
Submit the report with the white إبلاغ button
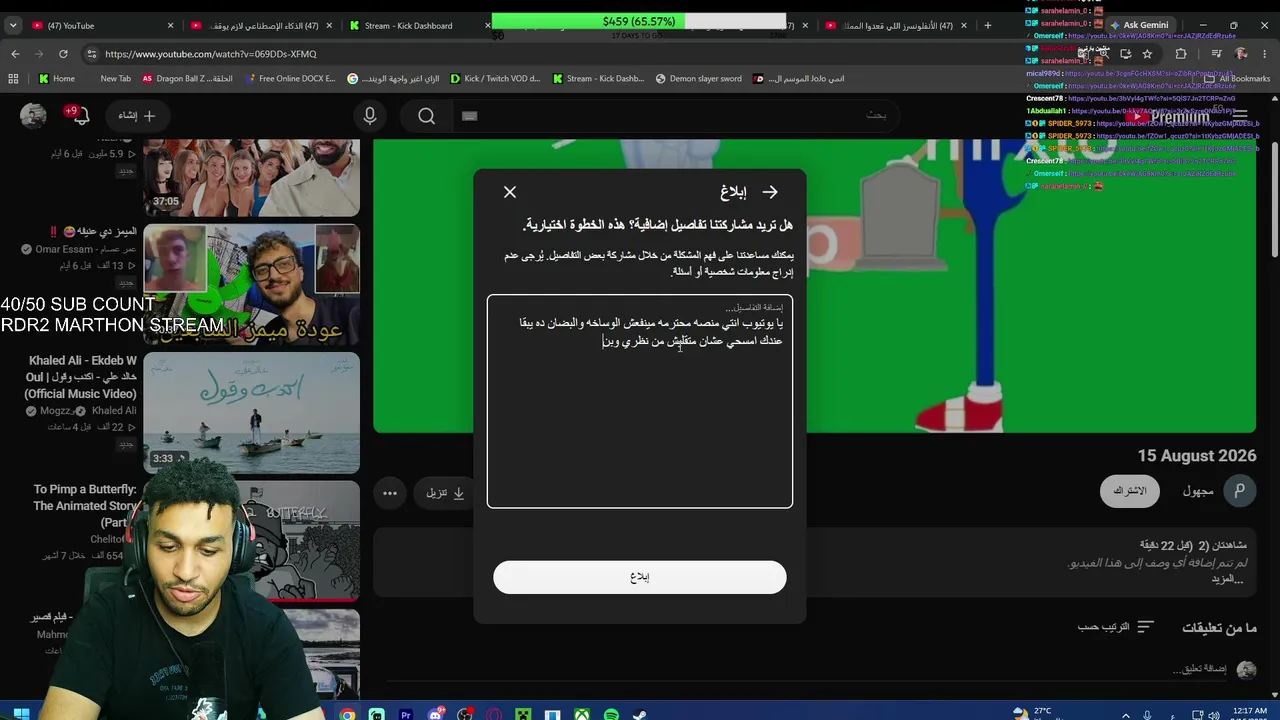(x=640, y=577)
